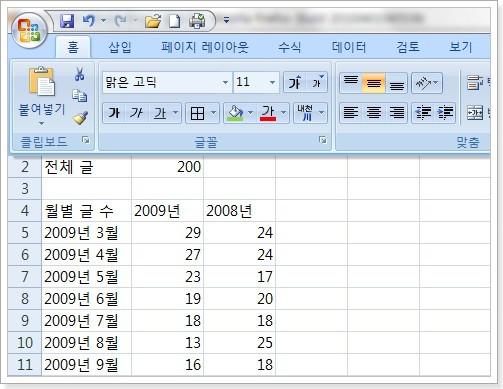The height and width of the screenshot is (389, 503).
Task: Select the cell containing 전체 글
Action: (x=87, y=167)
